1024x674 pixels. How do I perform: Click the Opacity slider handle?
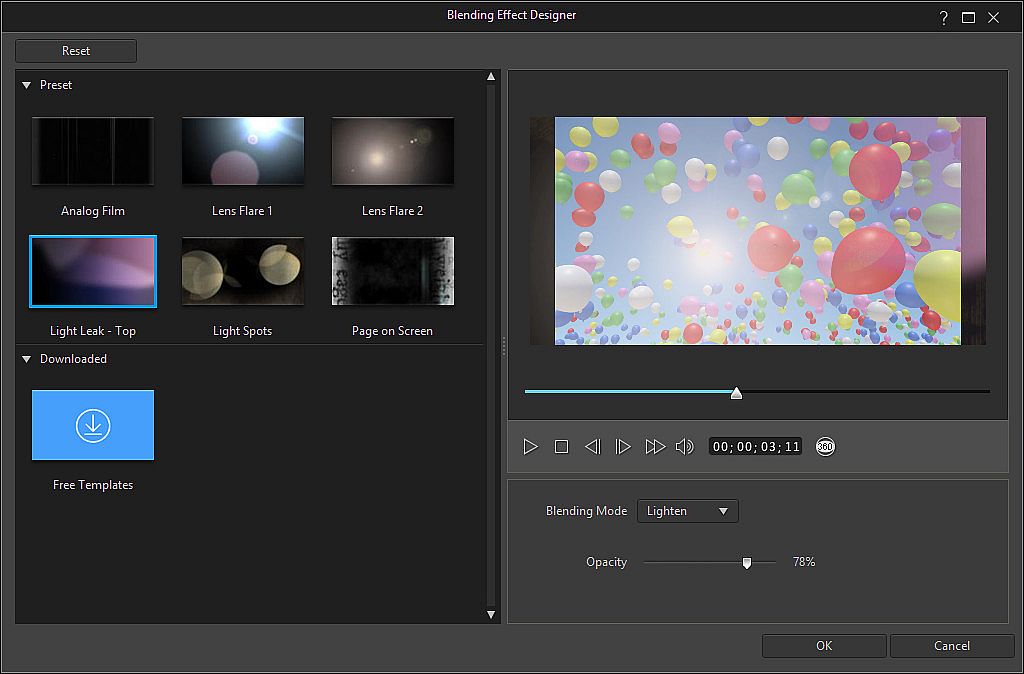[747, 563]
